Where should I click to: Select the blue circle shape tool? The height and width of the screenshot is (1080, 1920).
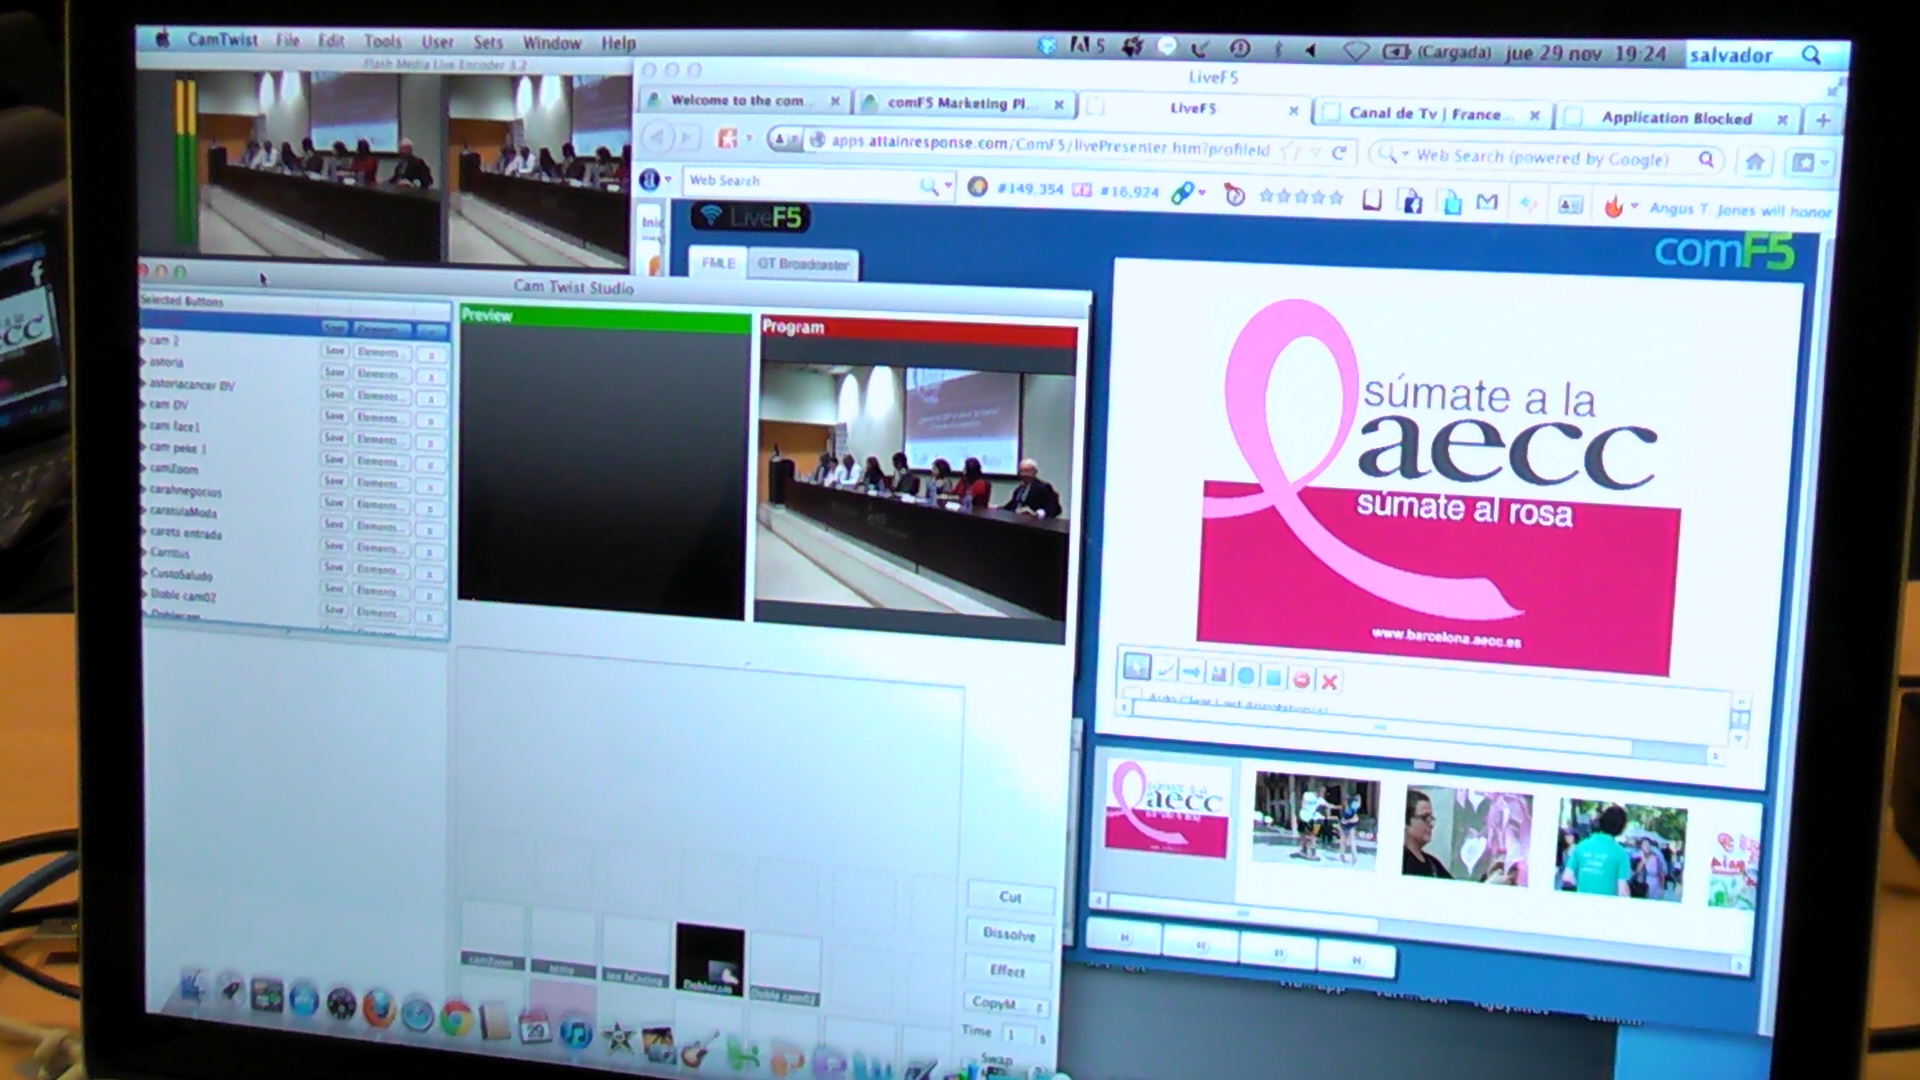[1246, 676]
